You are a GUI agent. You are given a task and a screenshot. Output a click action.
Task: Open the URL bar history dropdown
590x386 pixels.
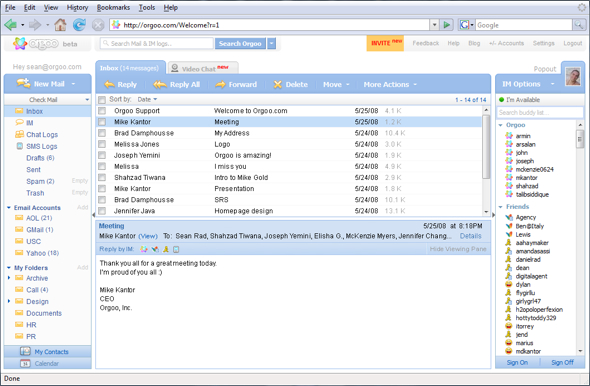coord(435,25)
